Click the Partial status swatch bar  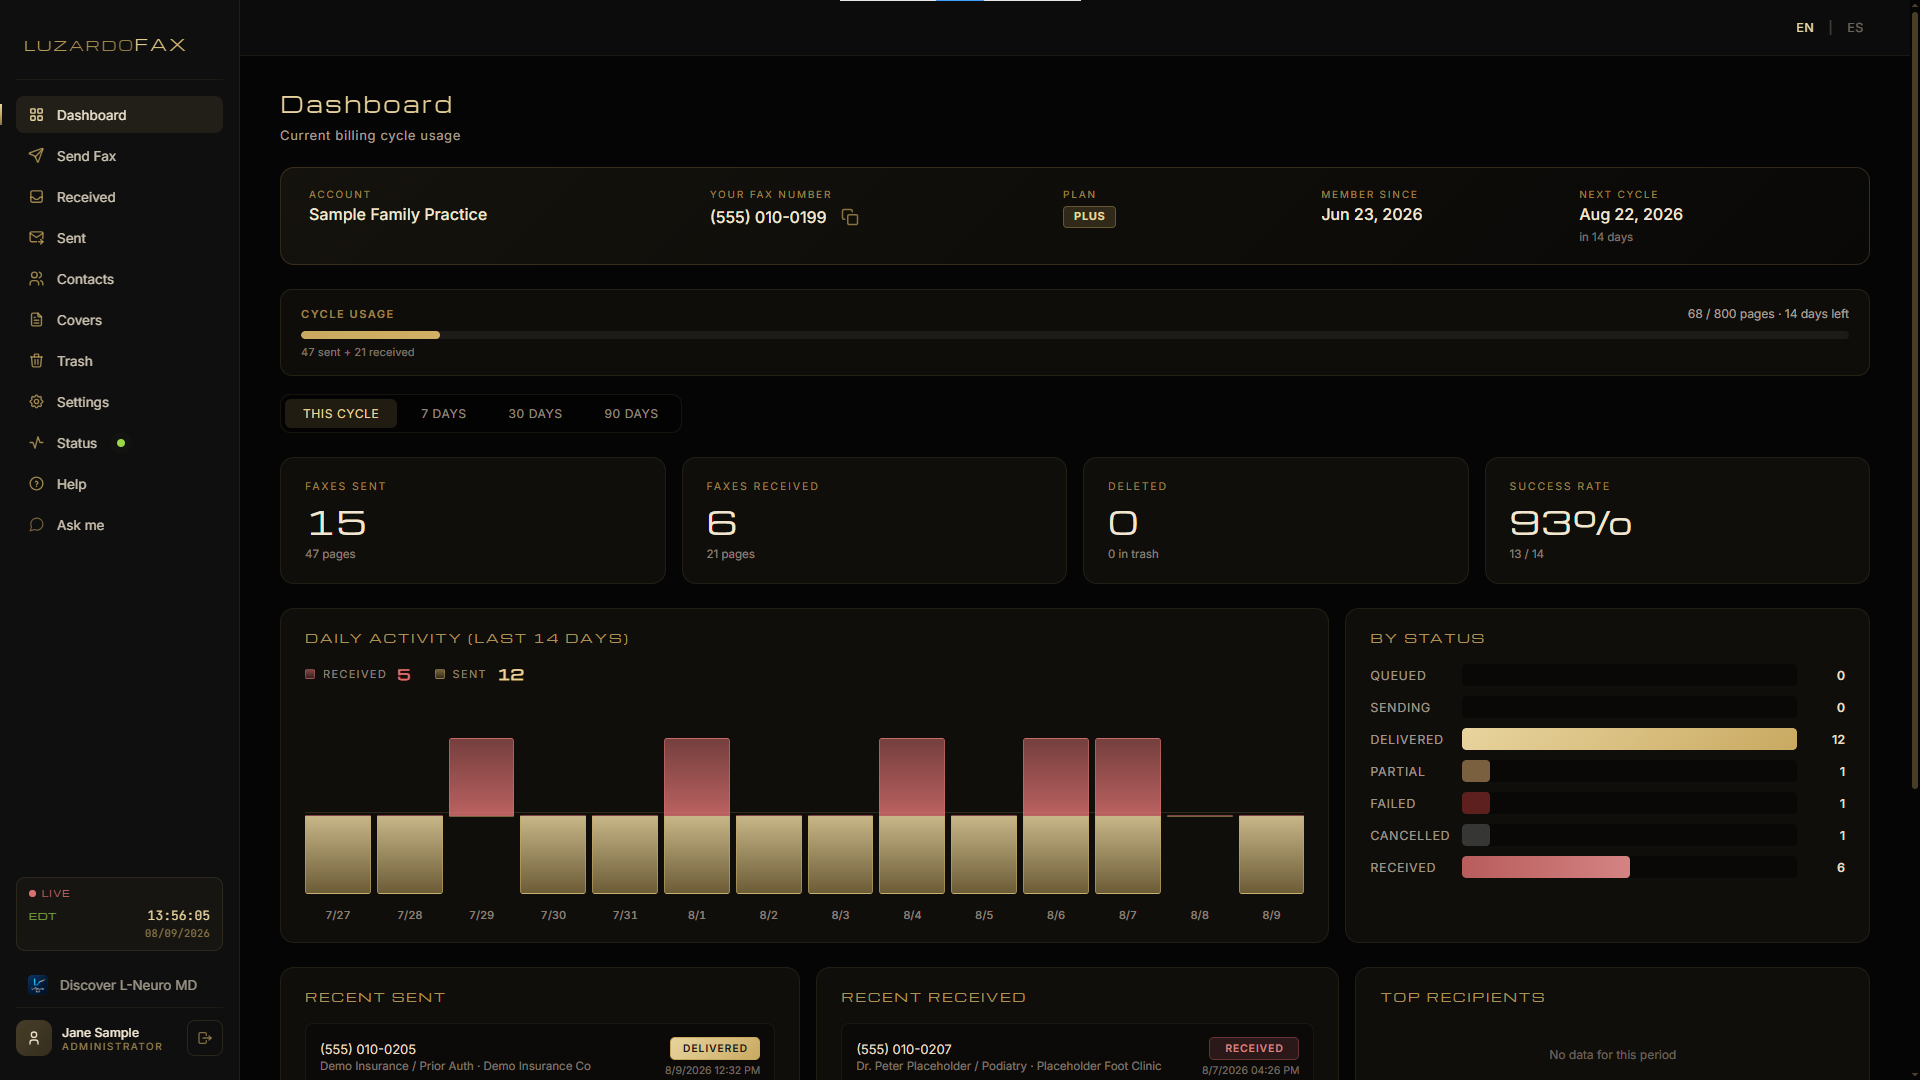tap(1476, 772)
